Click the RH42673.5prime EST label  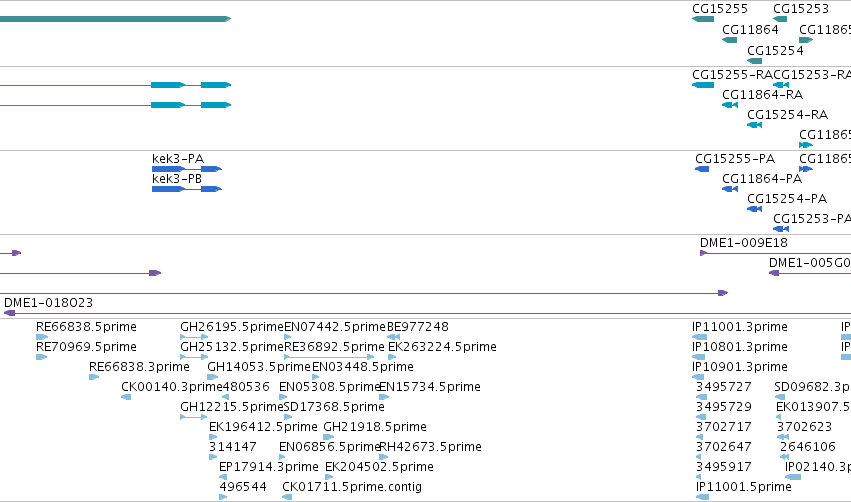point(430,447)
